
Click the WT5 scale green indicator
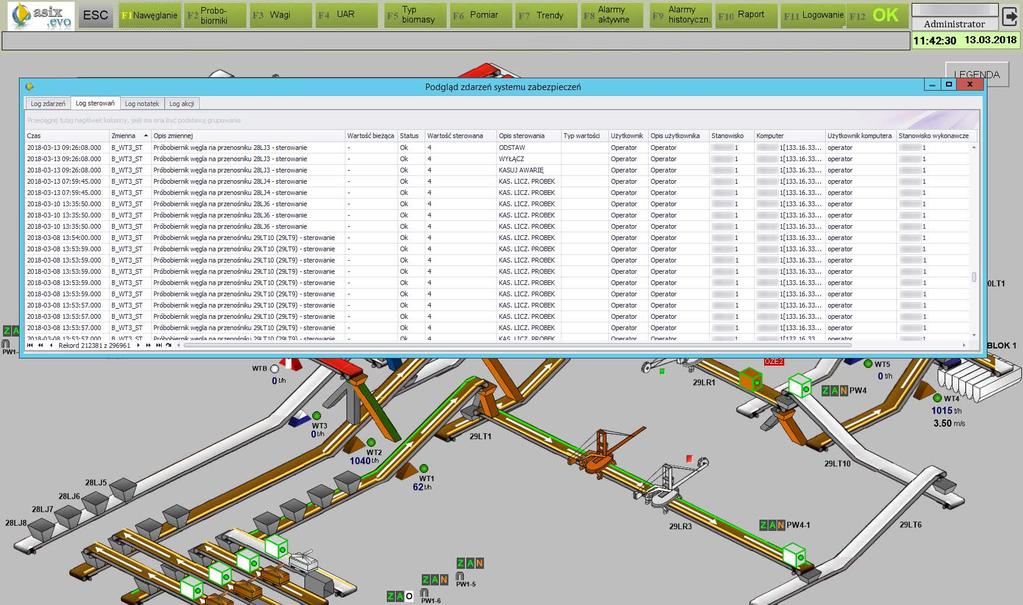pyautogui.click(x=868, y=364)
